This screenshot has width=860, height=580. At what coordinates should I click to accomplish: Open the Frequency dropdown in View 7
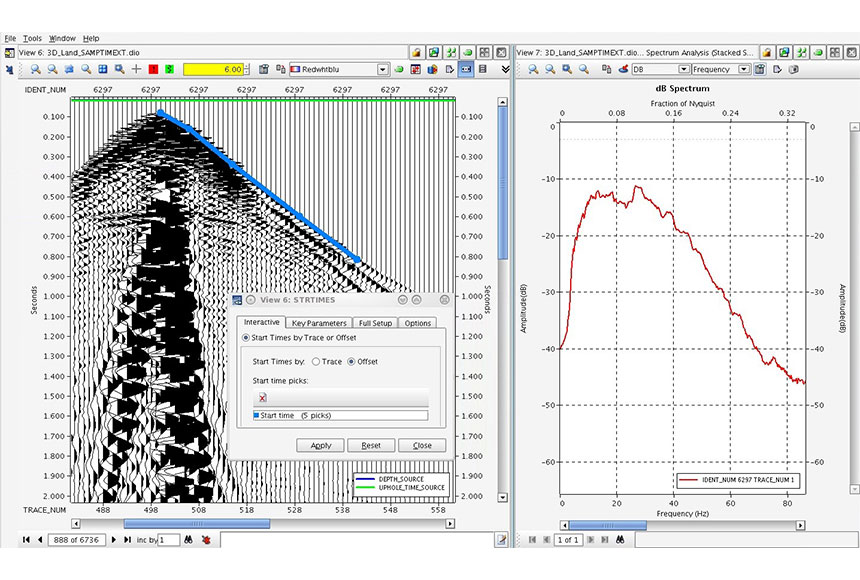(742, 70)
